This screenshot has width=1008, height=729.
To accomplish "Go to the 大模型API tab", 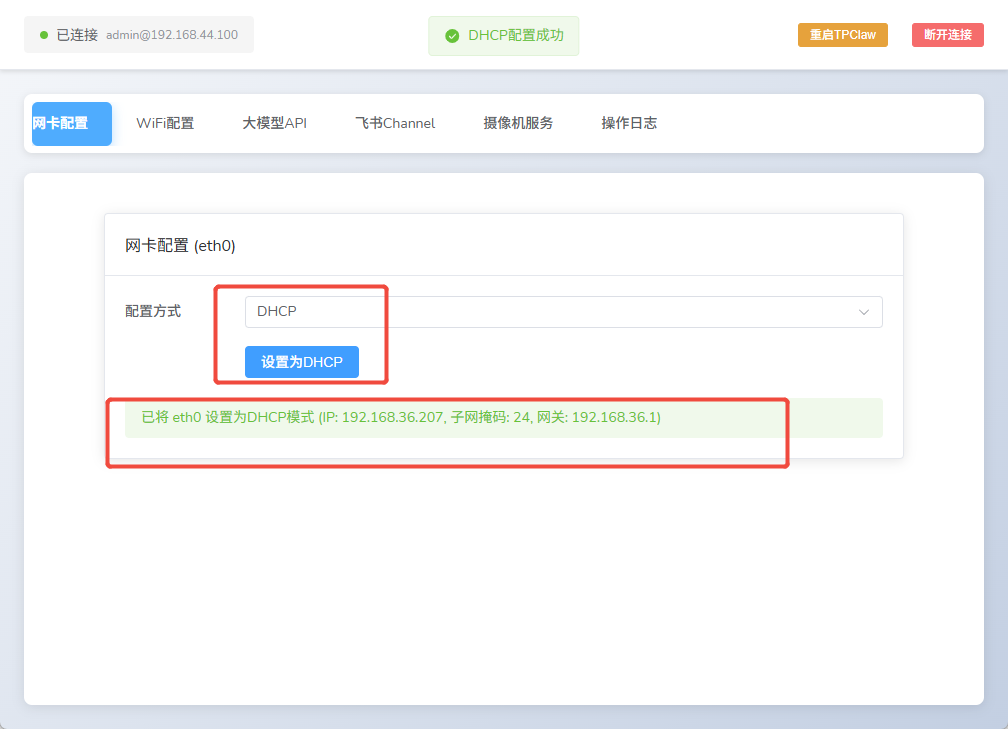I will [x=274, y=124].
